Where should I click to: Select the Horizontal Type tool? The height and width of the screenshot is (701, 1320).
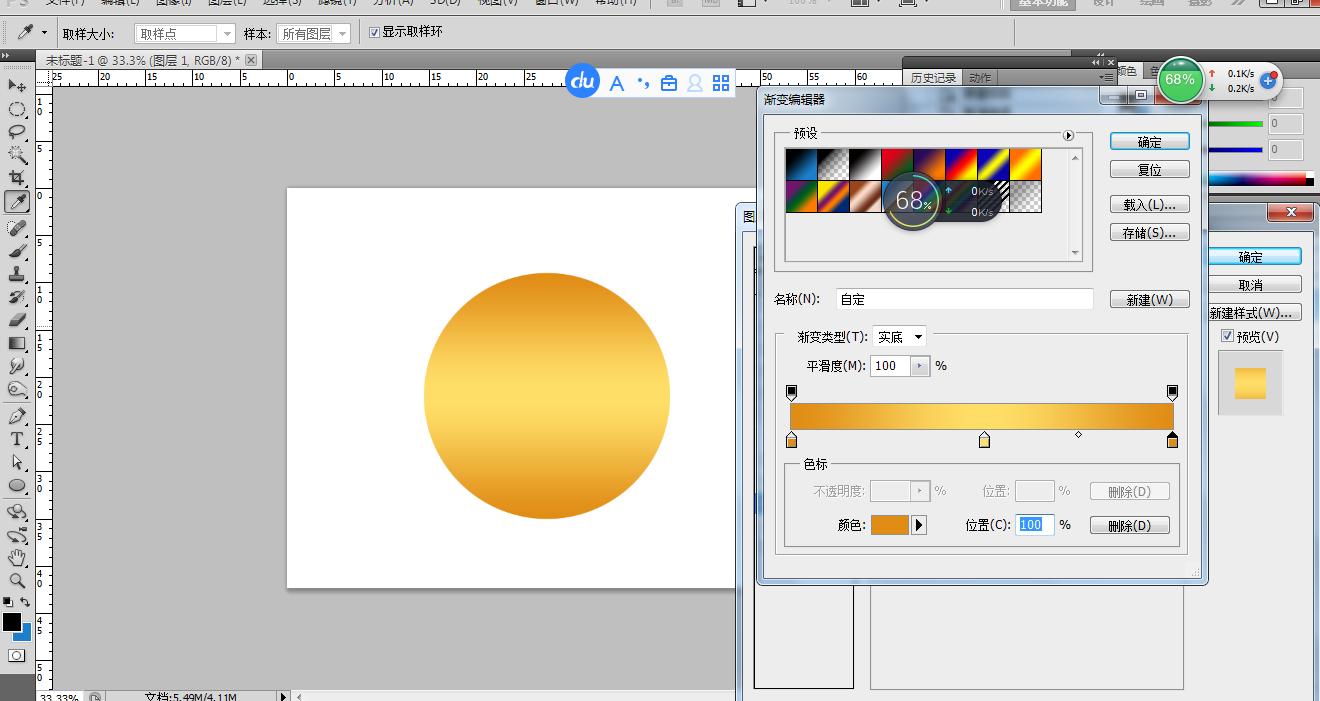pyautogui.click(x=14, y=439)
